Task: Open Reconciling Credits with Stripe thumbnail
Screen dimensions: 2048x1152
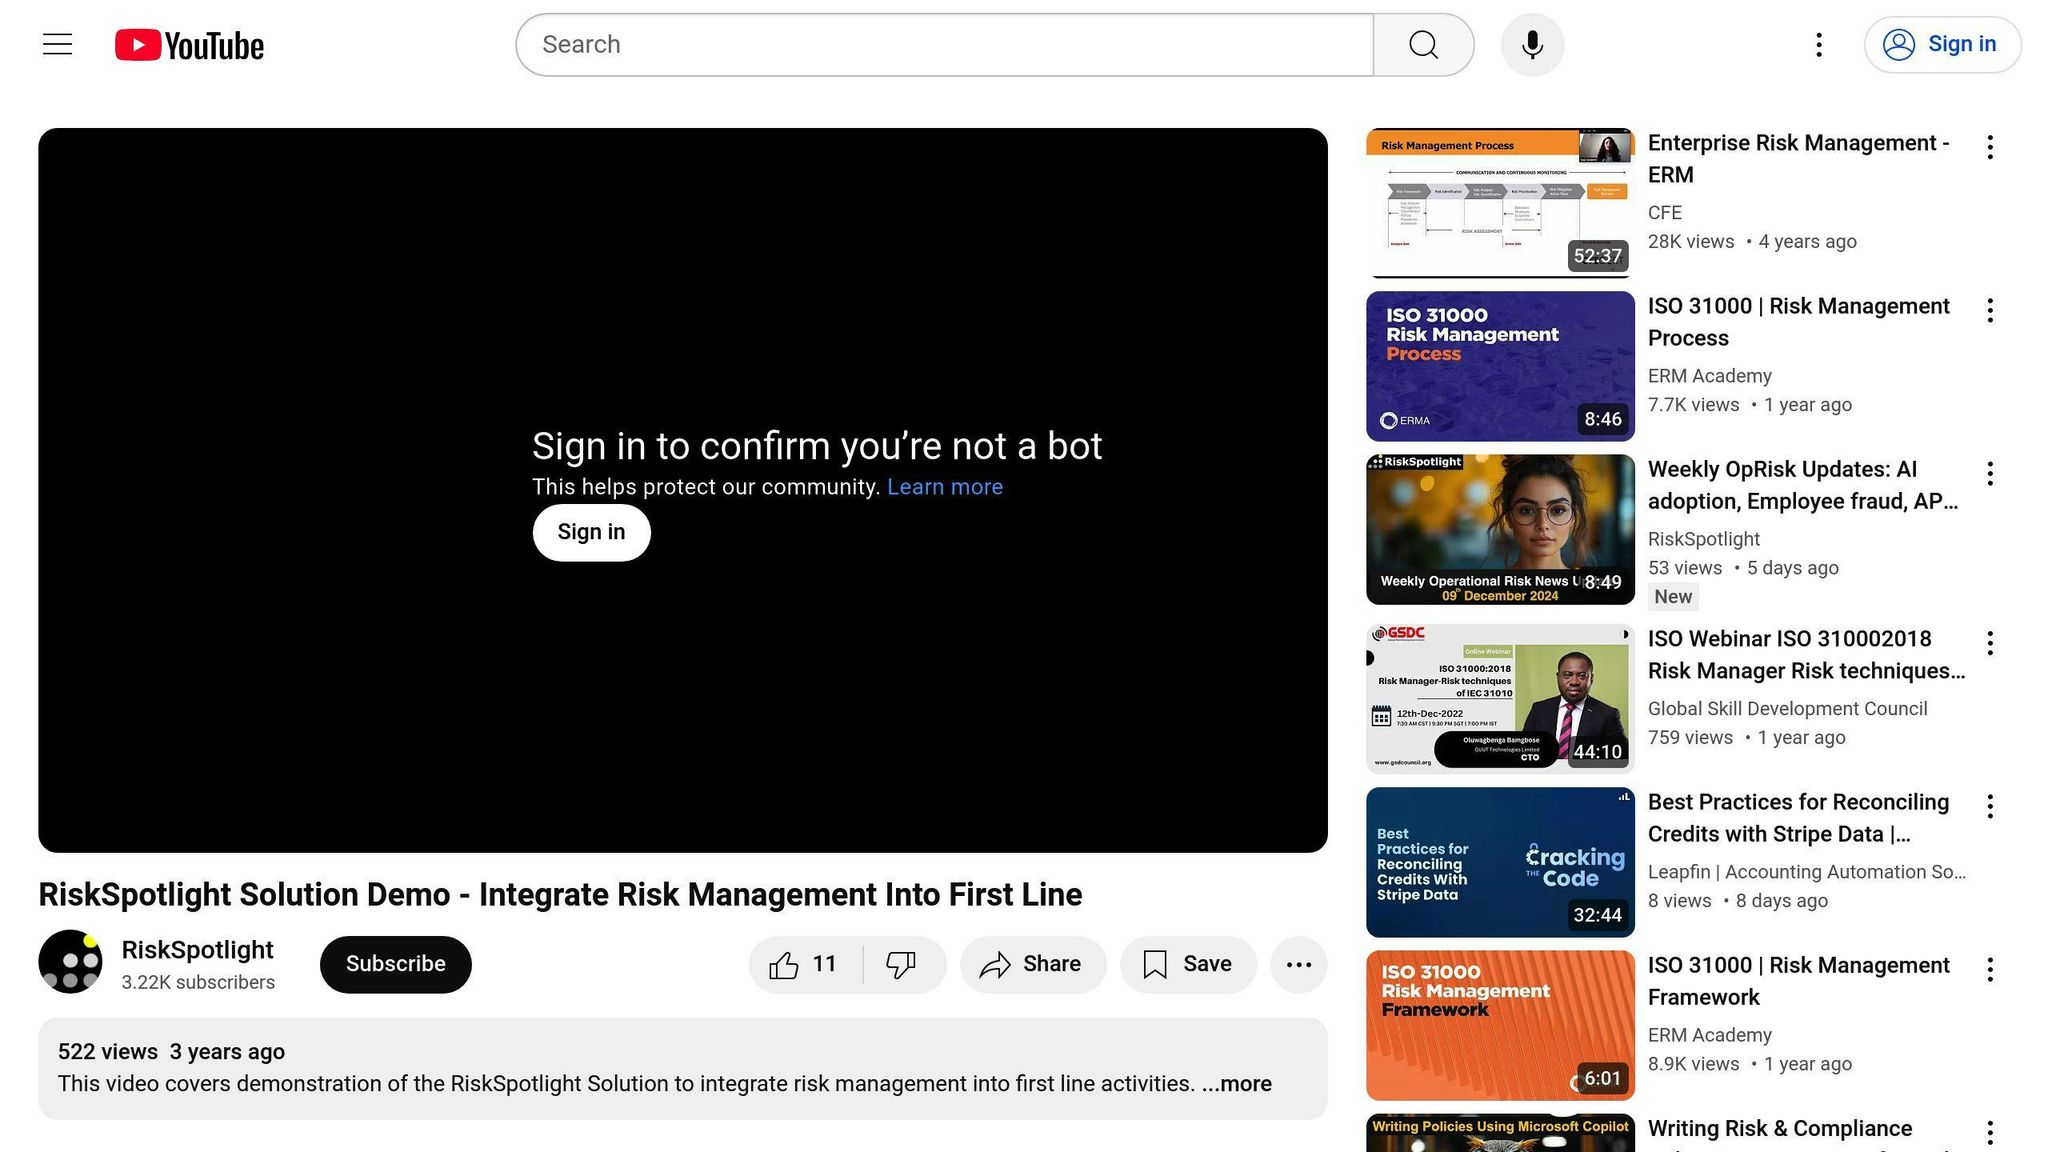Action: coord(1500,862)
